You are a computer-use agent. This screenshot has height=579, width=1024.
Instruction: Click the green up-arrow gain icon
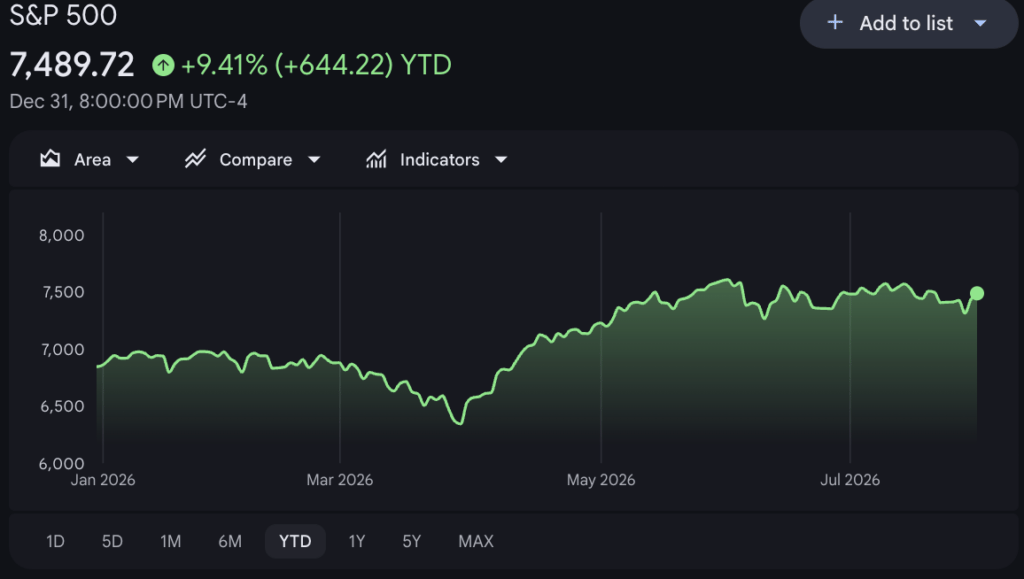click(x=163, y=65)
